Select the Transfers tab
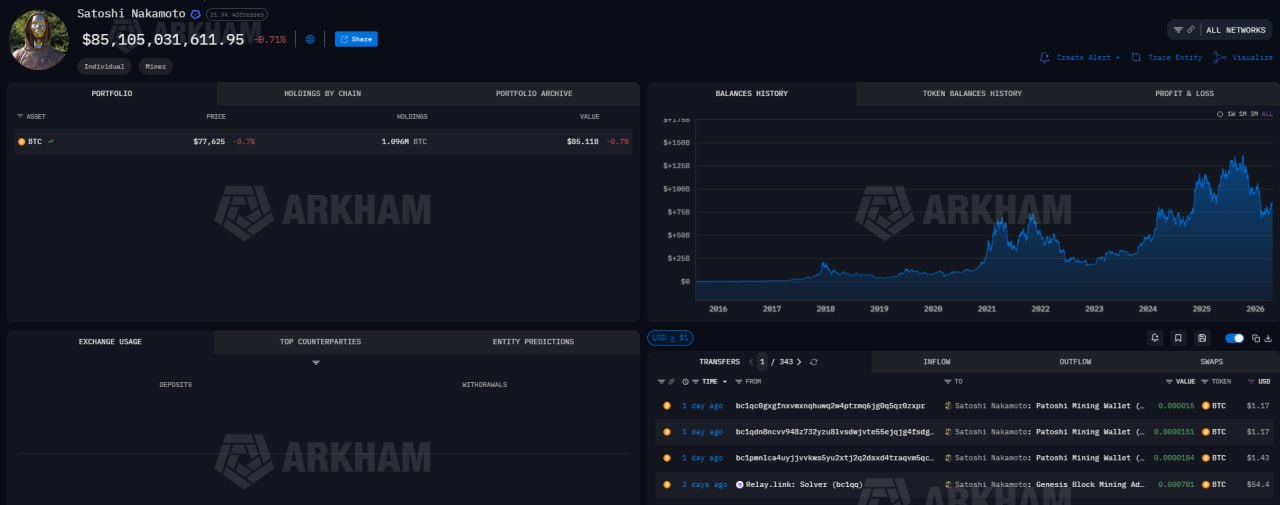The image size is (1280, 505). click(x=719, y=361)
